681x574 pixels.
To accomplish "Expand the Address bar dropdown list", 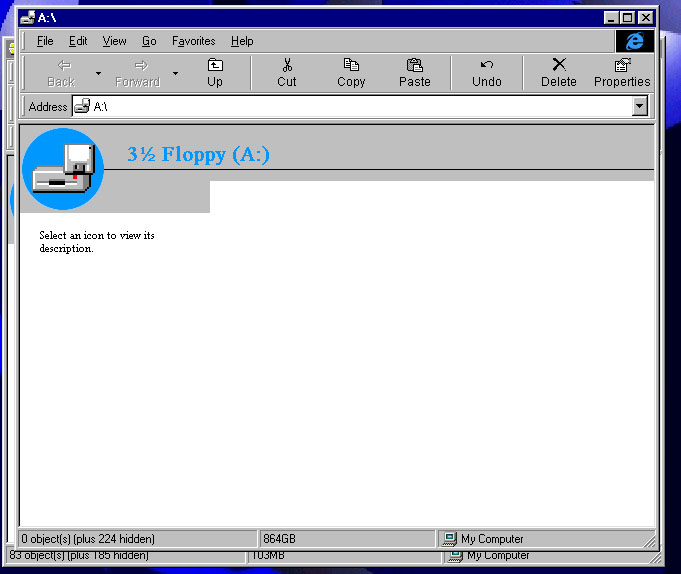I will [x=640, y=106].
